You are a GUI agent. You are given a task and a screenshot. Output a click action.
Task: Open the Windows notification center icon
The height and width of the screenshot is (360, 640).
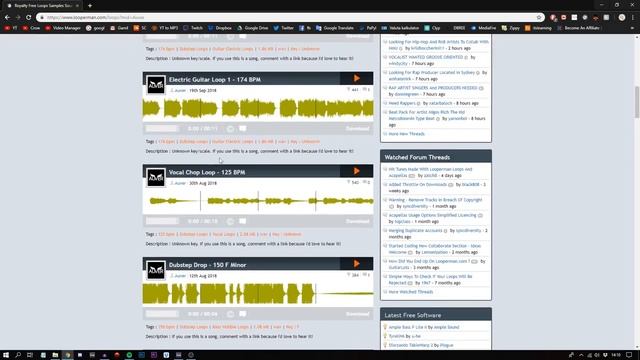629,355
